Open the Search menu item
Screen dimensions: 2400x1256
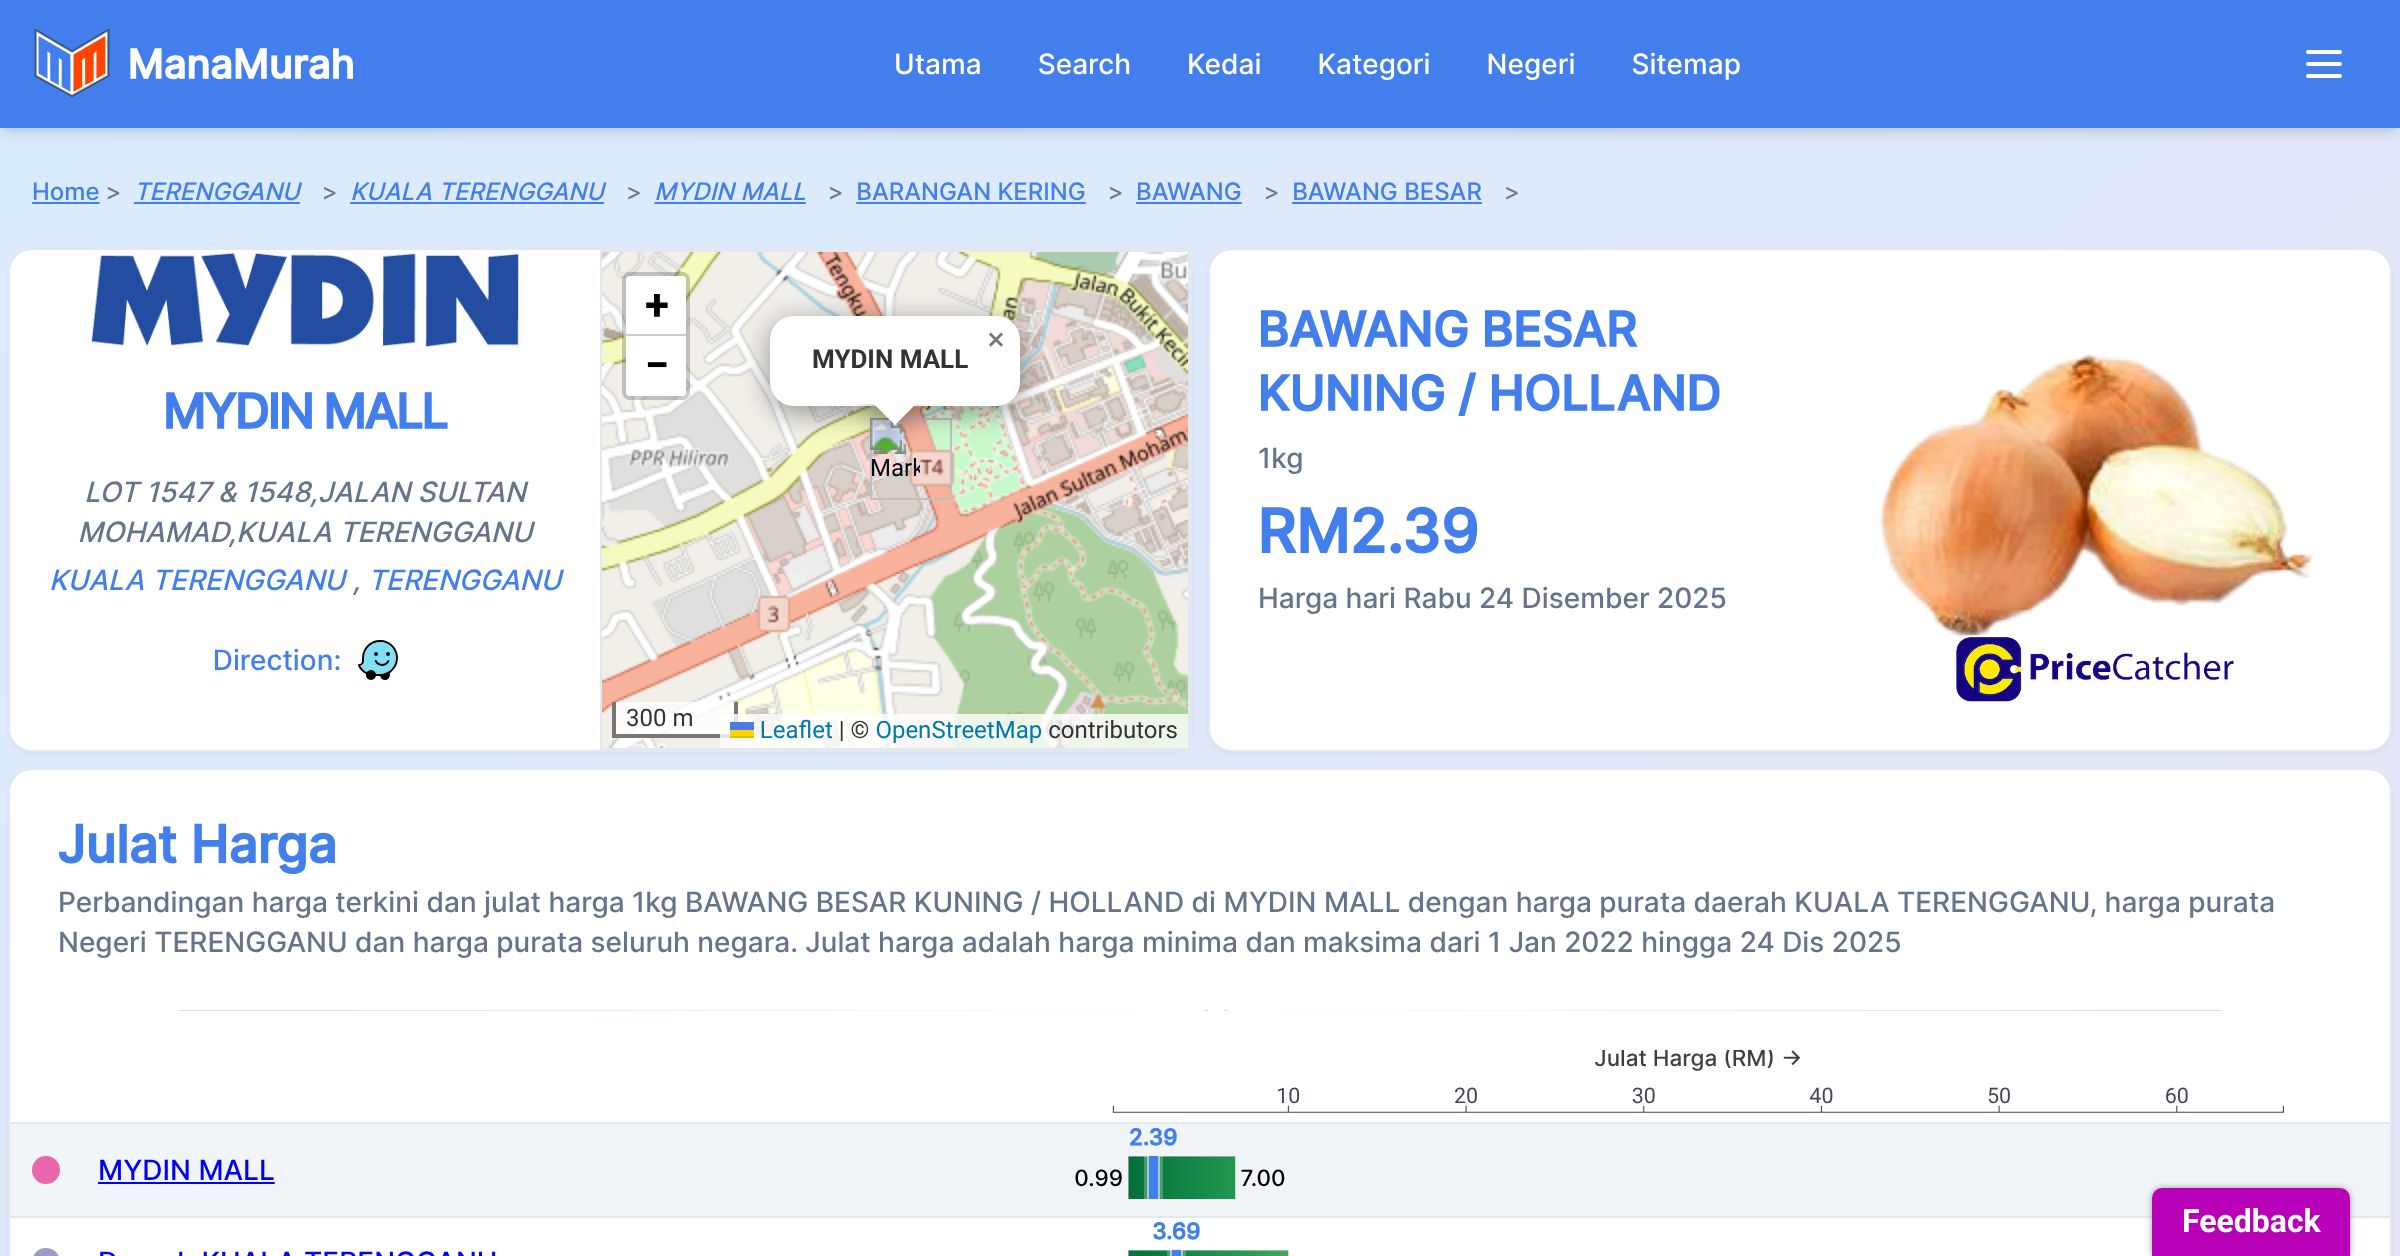(1083, 64)
